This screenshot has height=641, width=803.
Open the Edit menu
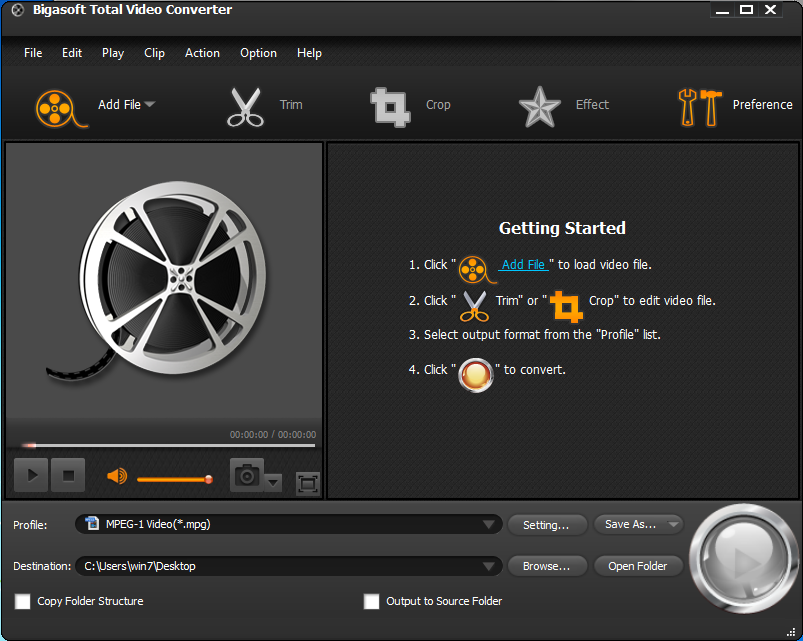72,53
